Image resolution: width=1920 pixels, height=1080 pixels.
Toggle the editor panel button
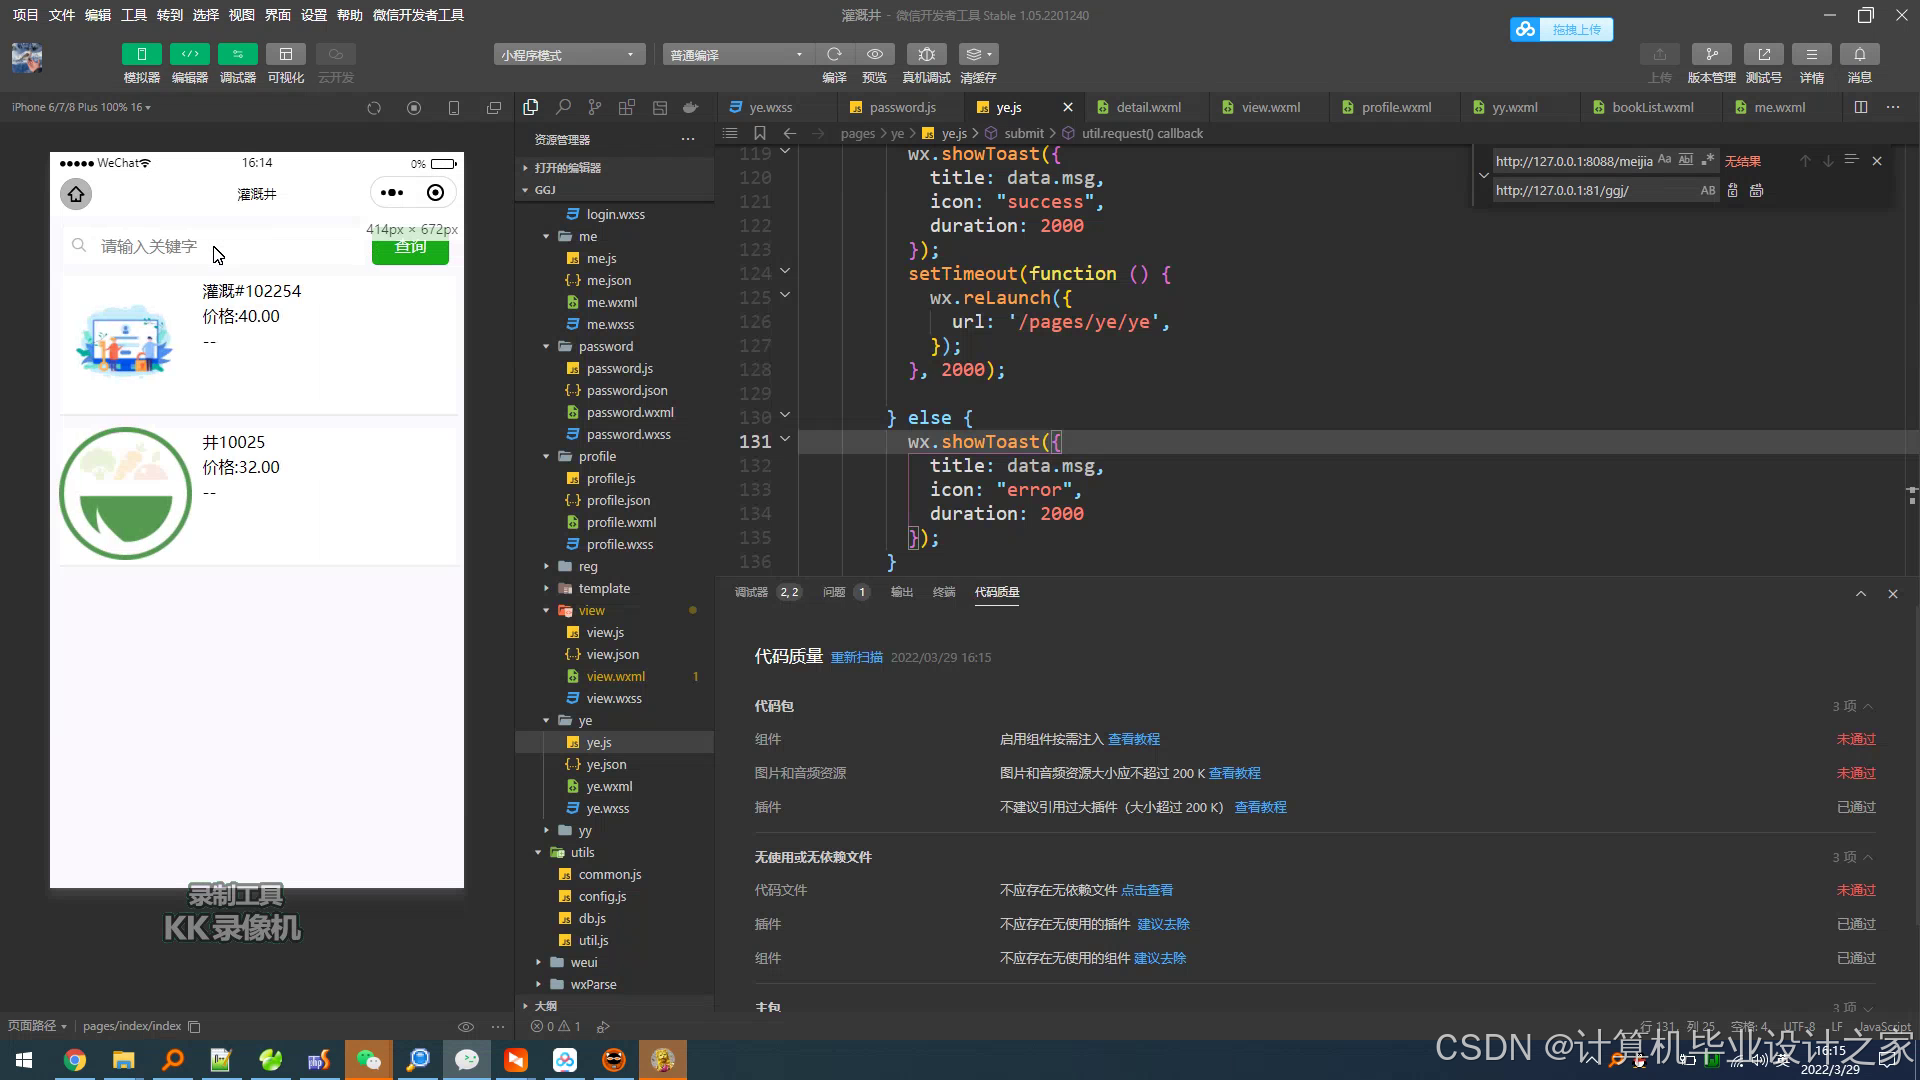click(189, 54)
